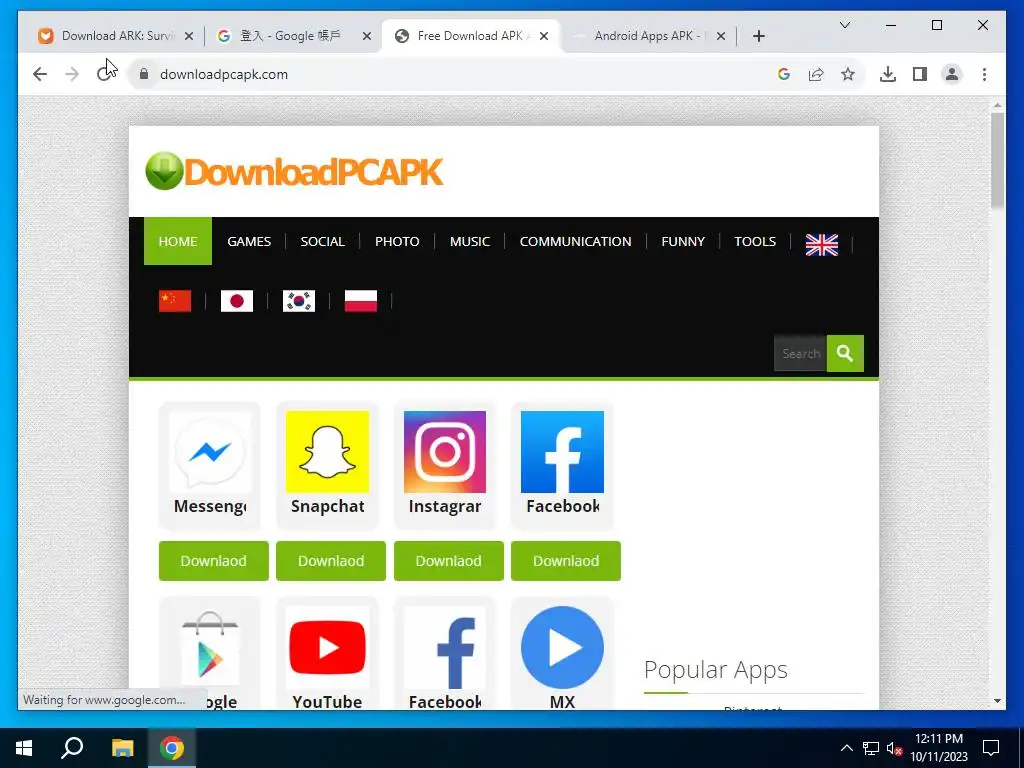Open the first-row Facebook app icon
1024x768 pixels.
pyautogui.click(x=562, y=452)
